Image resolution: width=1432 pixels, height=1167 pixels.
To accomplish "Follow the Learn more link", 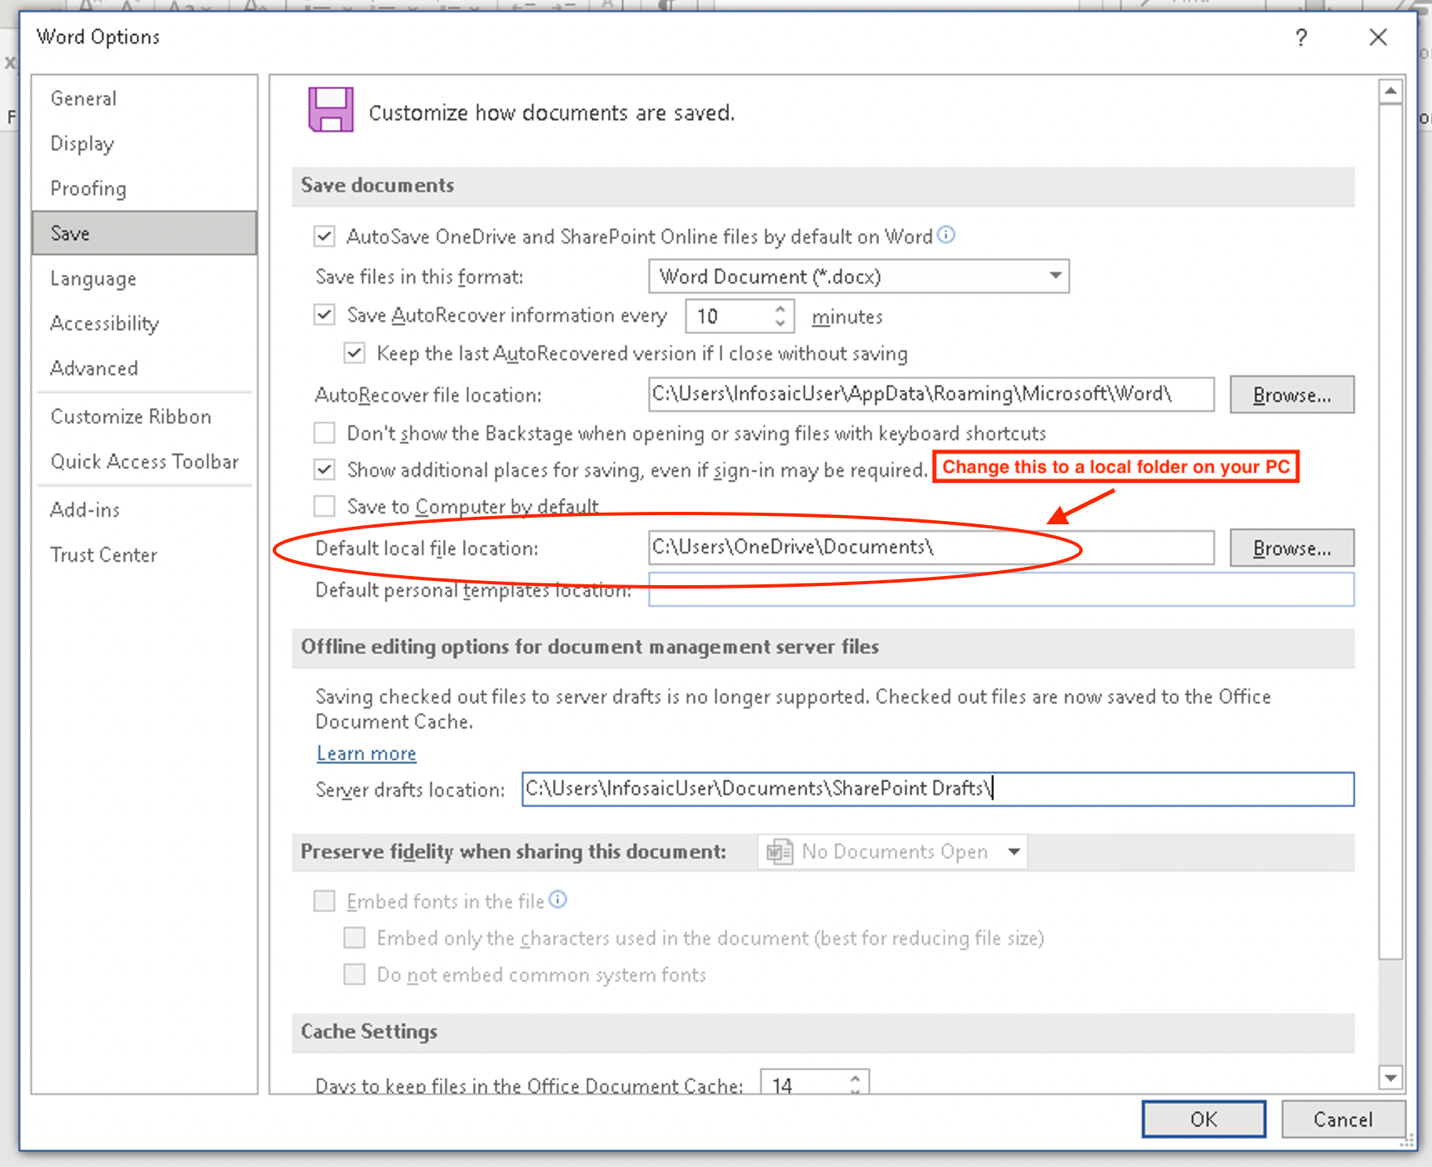I will tap(366, 753).
